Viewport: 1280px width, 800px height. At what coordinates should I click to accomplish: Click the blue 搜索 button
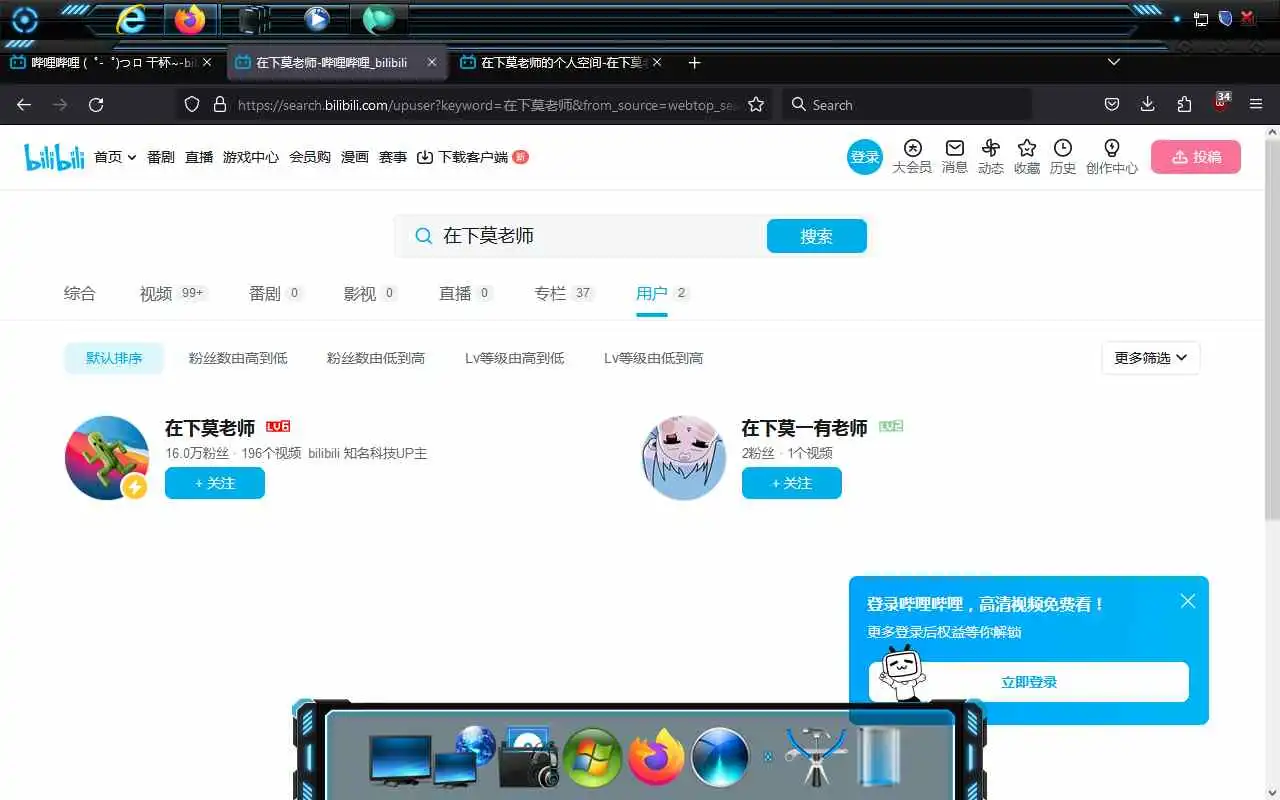click(816, 236)
